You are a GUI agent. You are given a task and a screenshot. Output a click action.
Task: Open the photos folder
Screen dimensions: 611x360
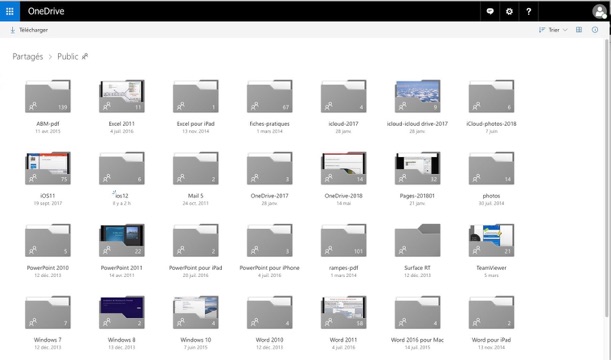click(491, 168)
